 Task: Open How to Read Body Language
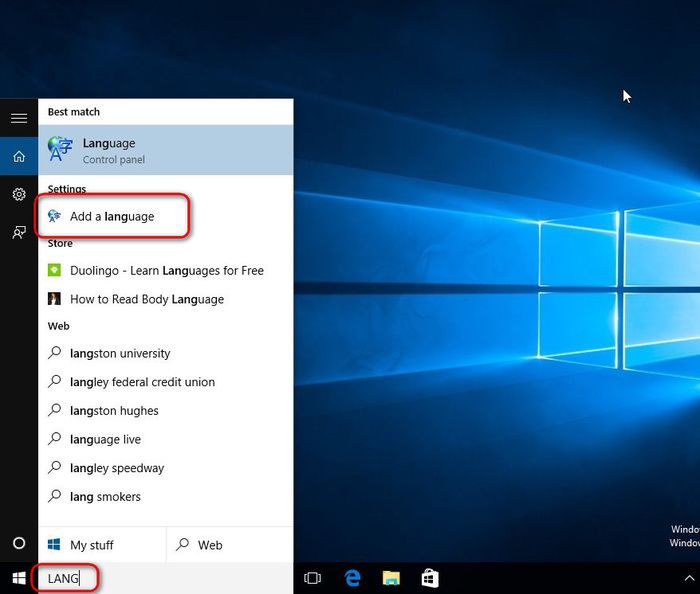coord(146,299)
